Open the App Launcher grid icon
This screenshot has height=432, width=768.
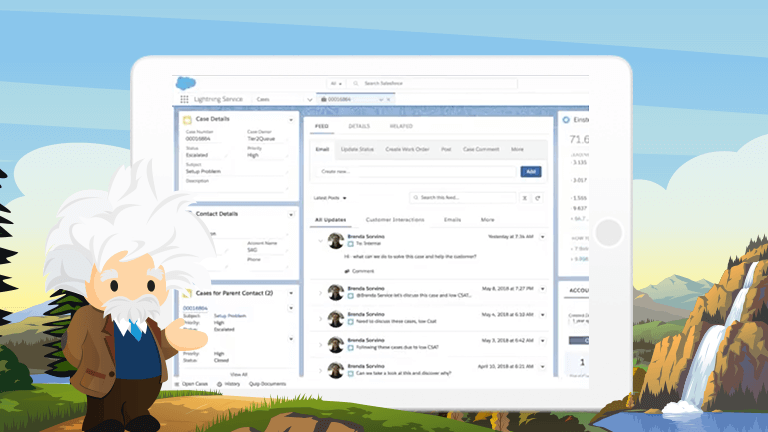tap(184, 99)
